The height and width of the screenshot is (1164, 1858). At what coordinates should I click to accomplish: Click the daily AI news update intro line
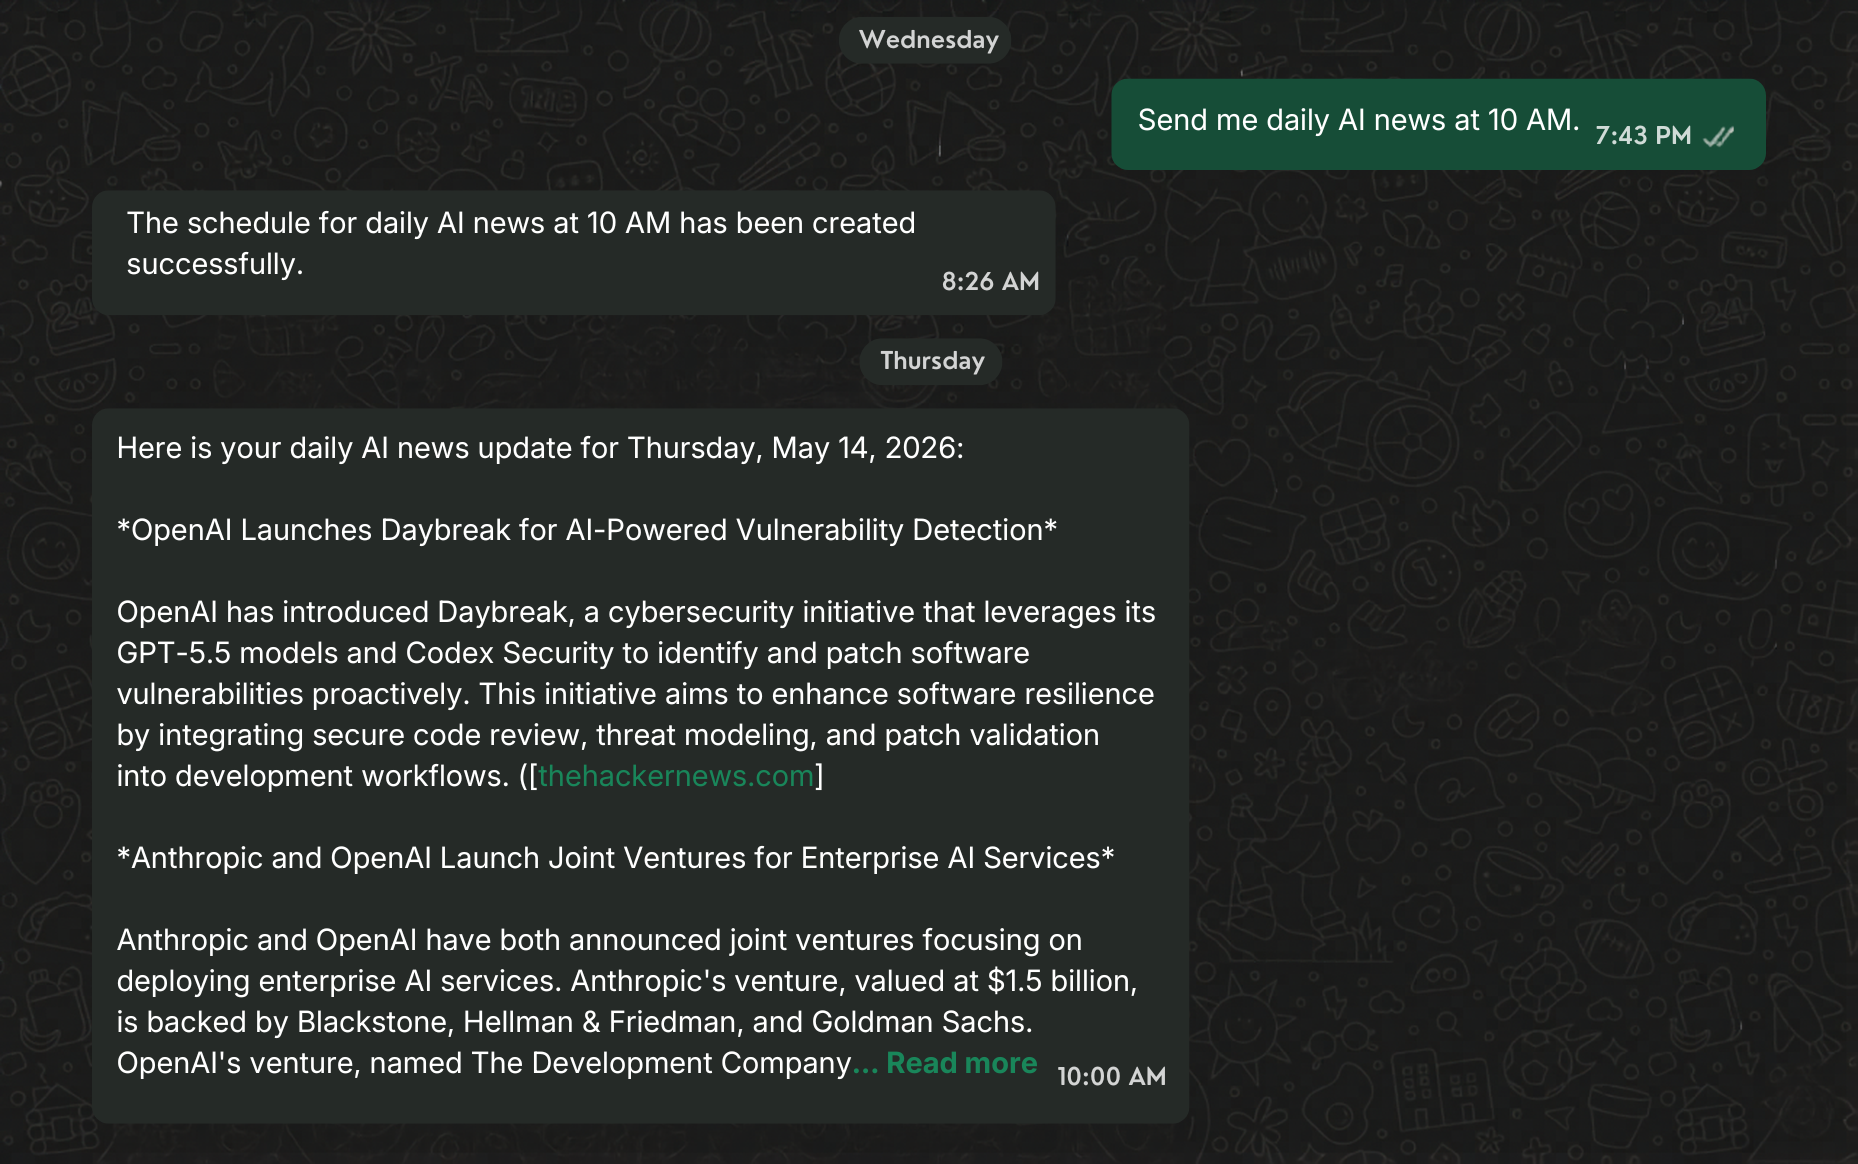[540, 448]
